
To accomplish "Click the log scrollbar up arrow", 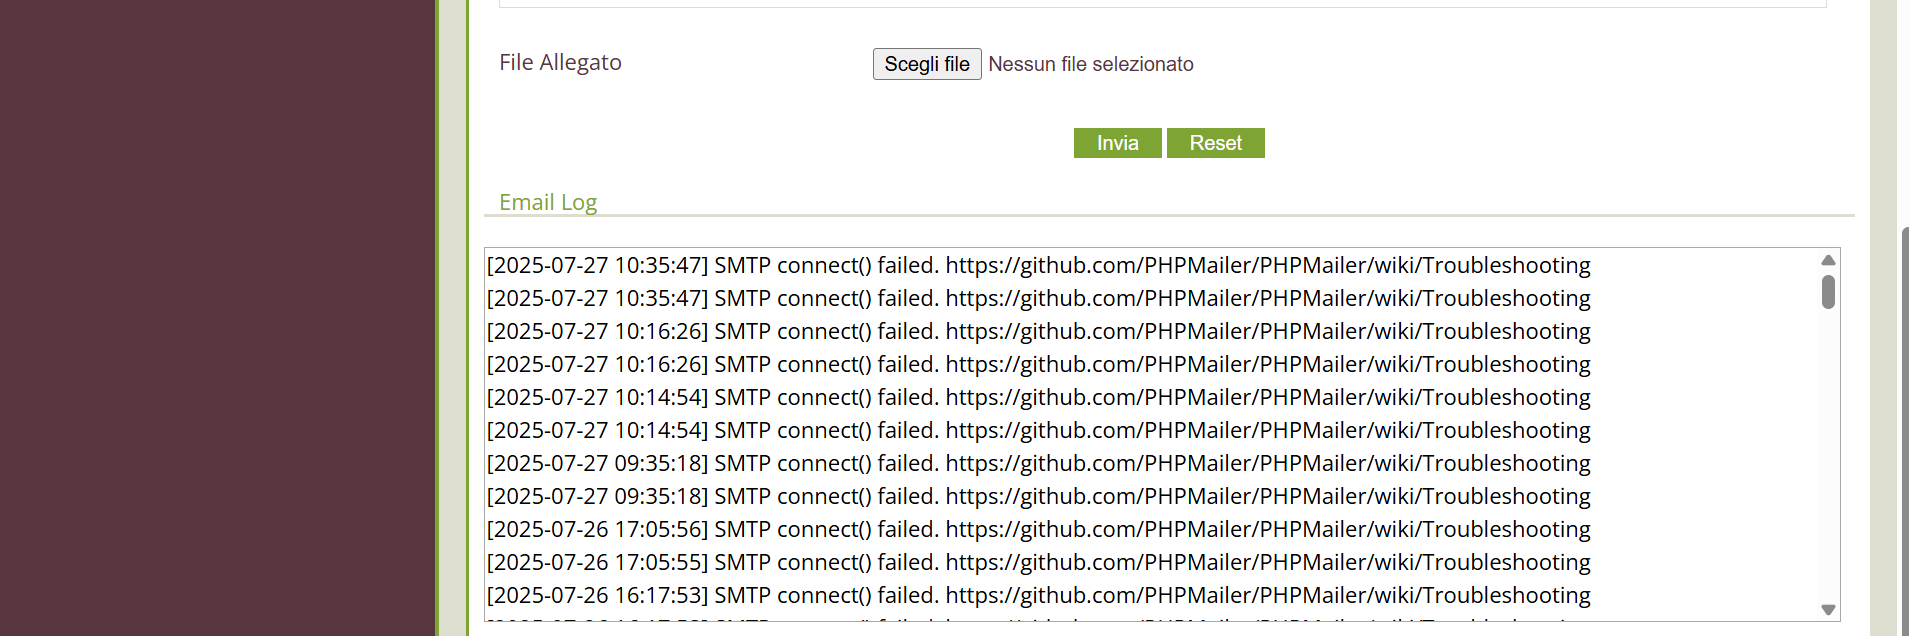I will pyautogui.click(x=1828, y=260).
